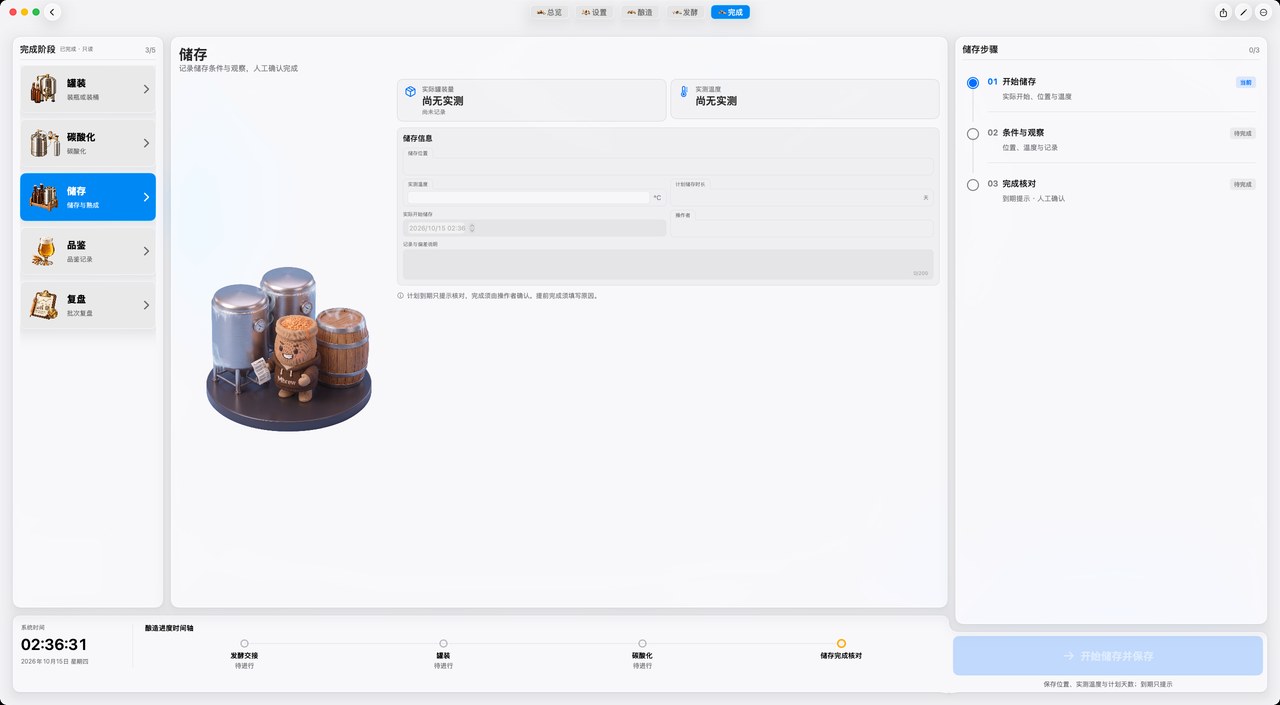Click the 开始储存并保存 button

[1107, 656]
